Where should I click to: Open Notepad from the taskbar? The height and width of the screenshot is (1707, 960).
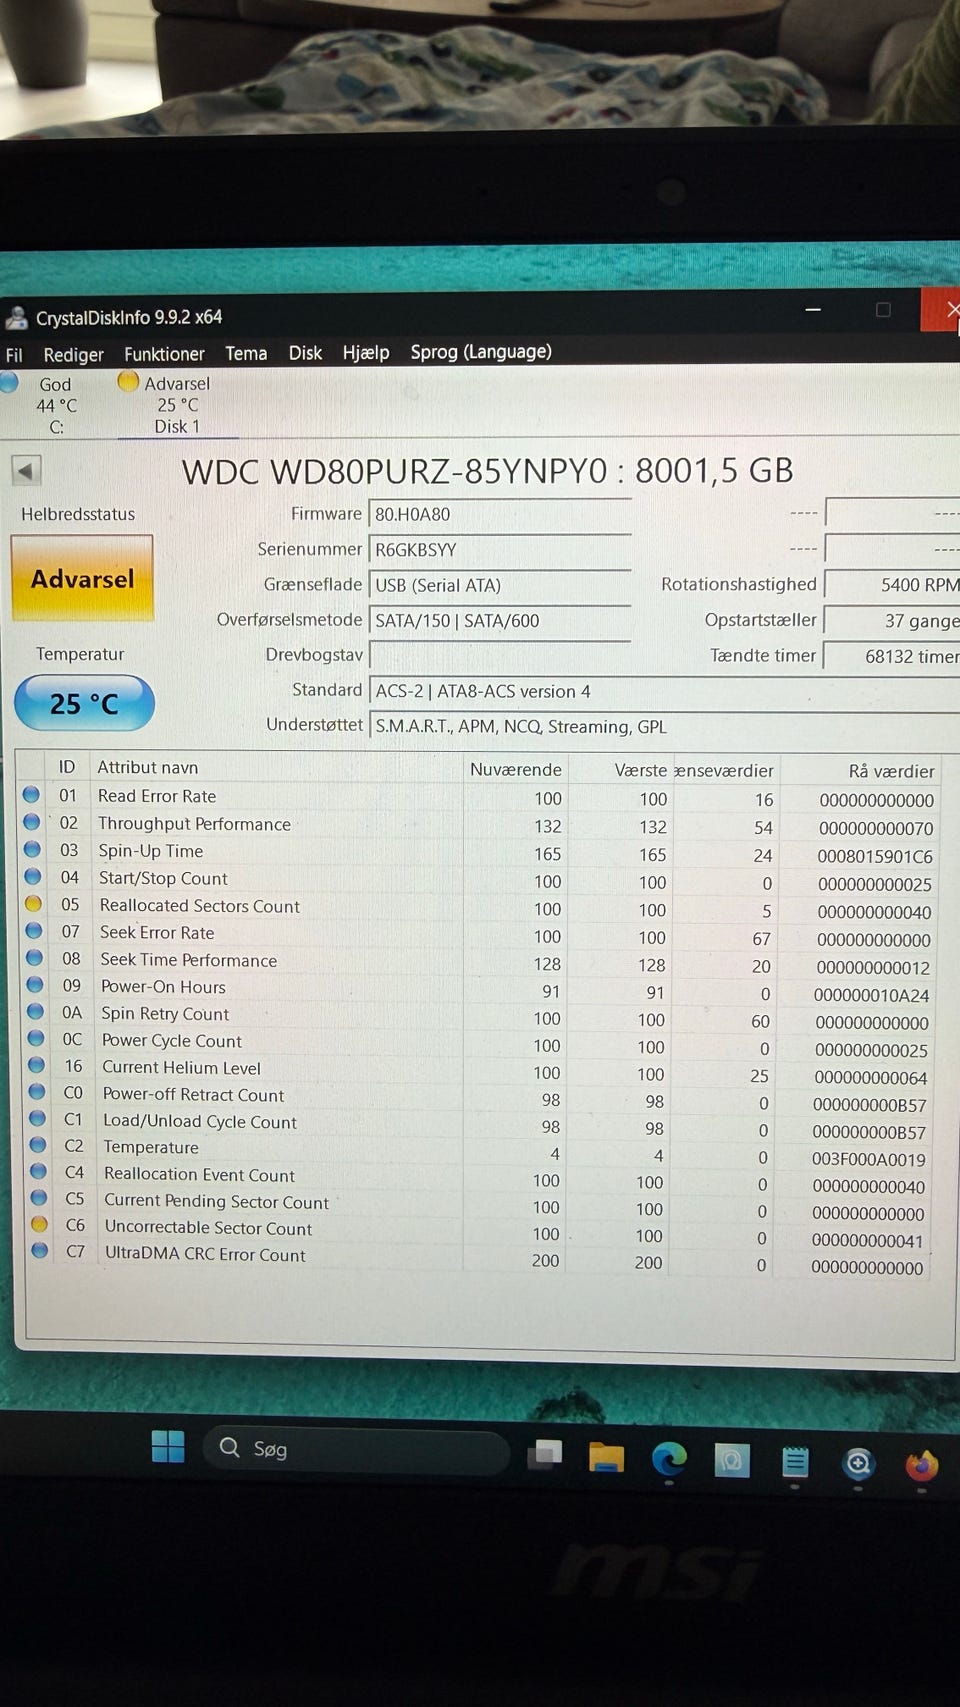(x=795, y=1463)
